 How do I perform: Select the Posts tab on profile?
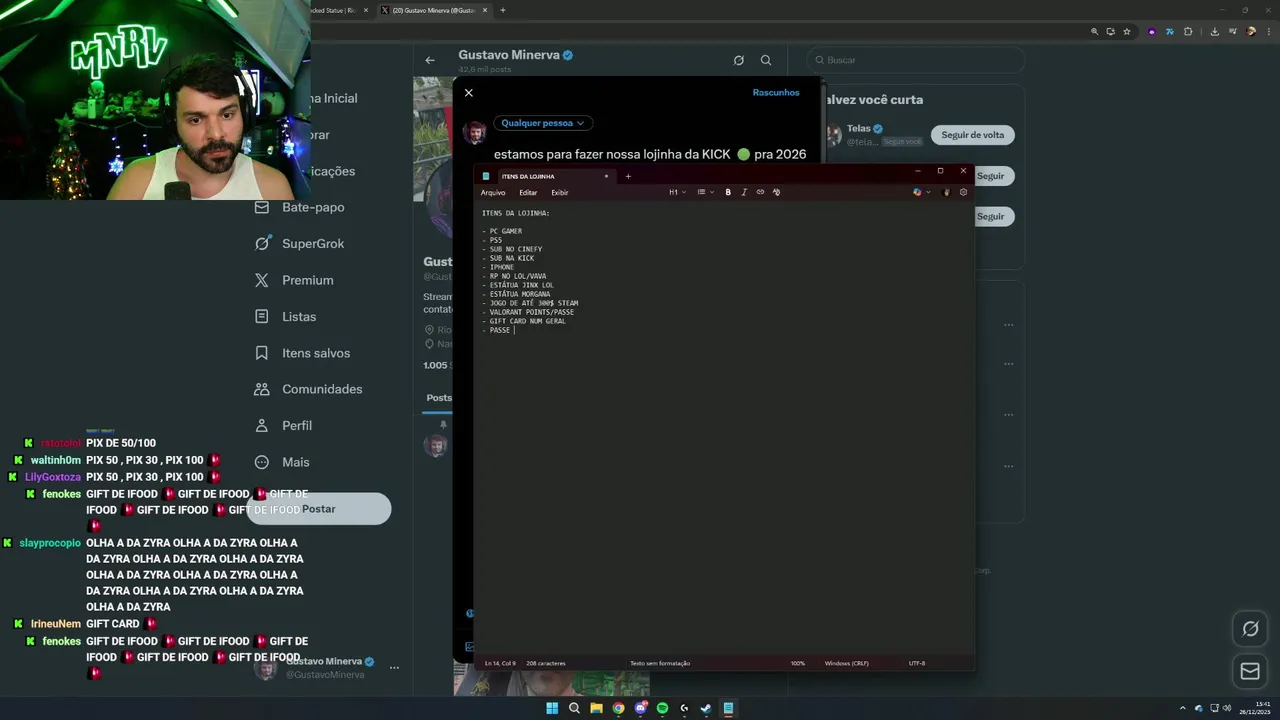pyautogui.click(x=439, y=397)
